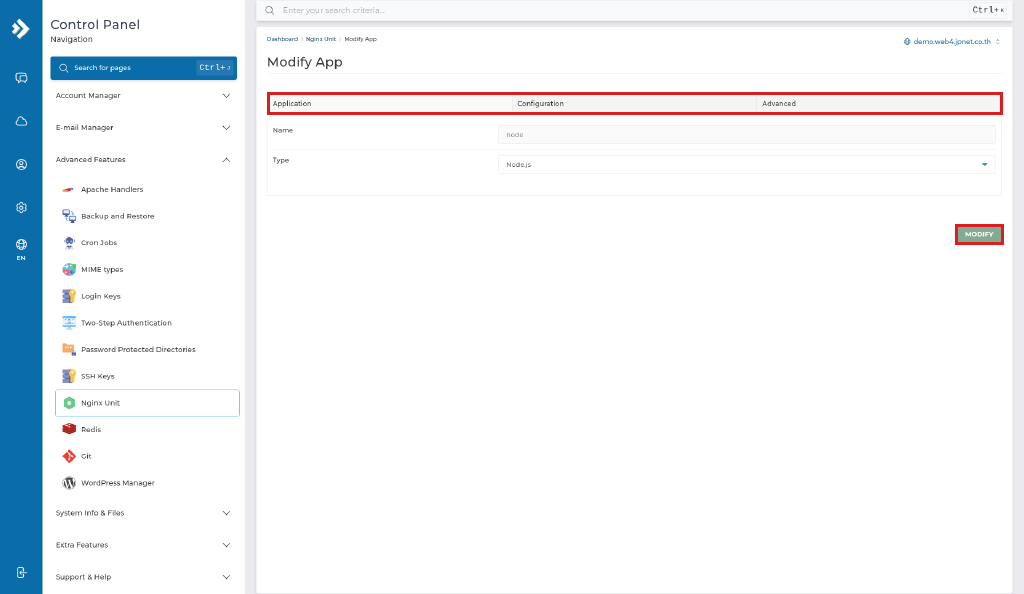Expand the Support & Help section

[143, 577]
